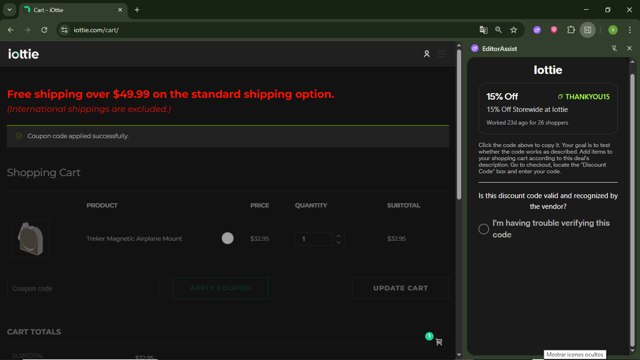Click the red shield extension icon
The height and width of the screenshot is (360, 640).
pyautogui.click(x=554, y=30)
